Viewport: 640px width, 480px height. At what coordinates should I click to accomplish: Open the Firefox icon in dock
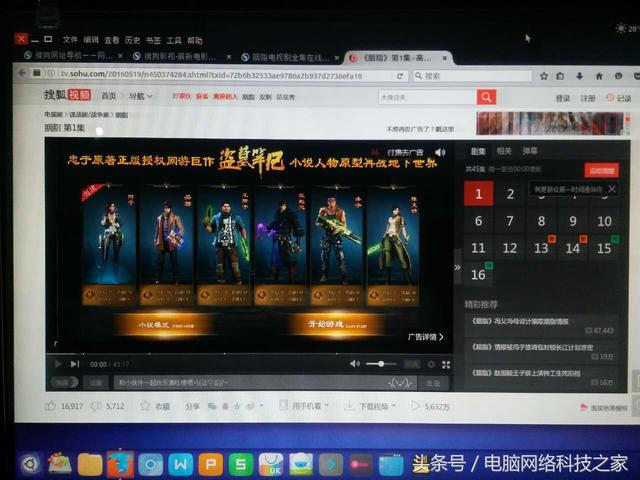click(120, 464)
